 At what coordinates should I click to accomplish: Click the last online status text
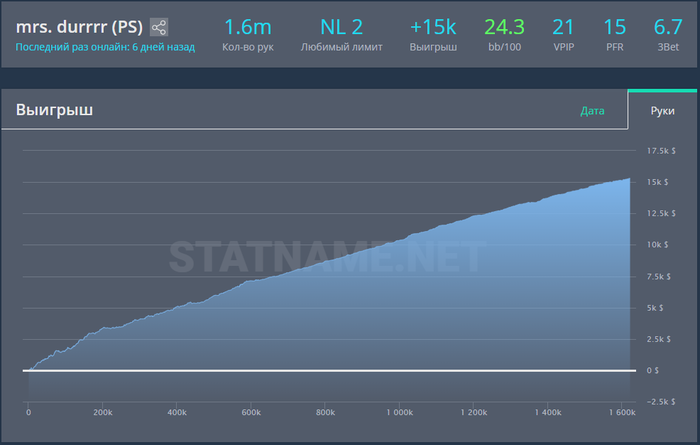pyautogui.click(x=105, y=47)
